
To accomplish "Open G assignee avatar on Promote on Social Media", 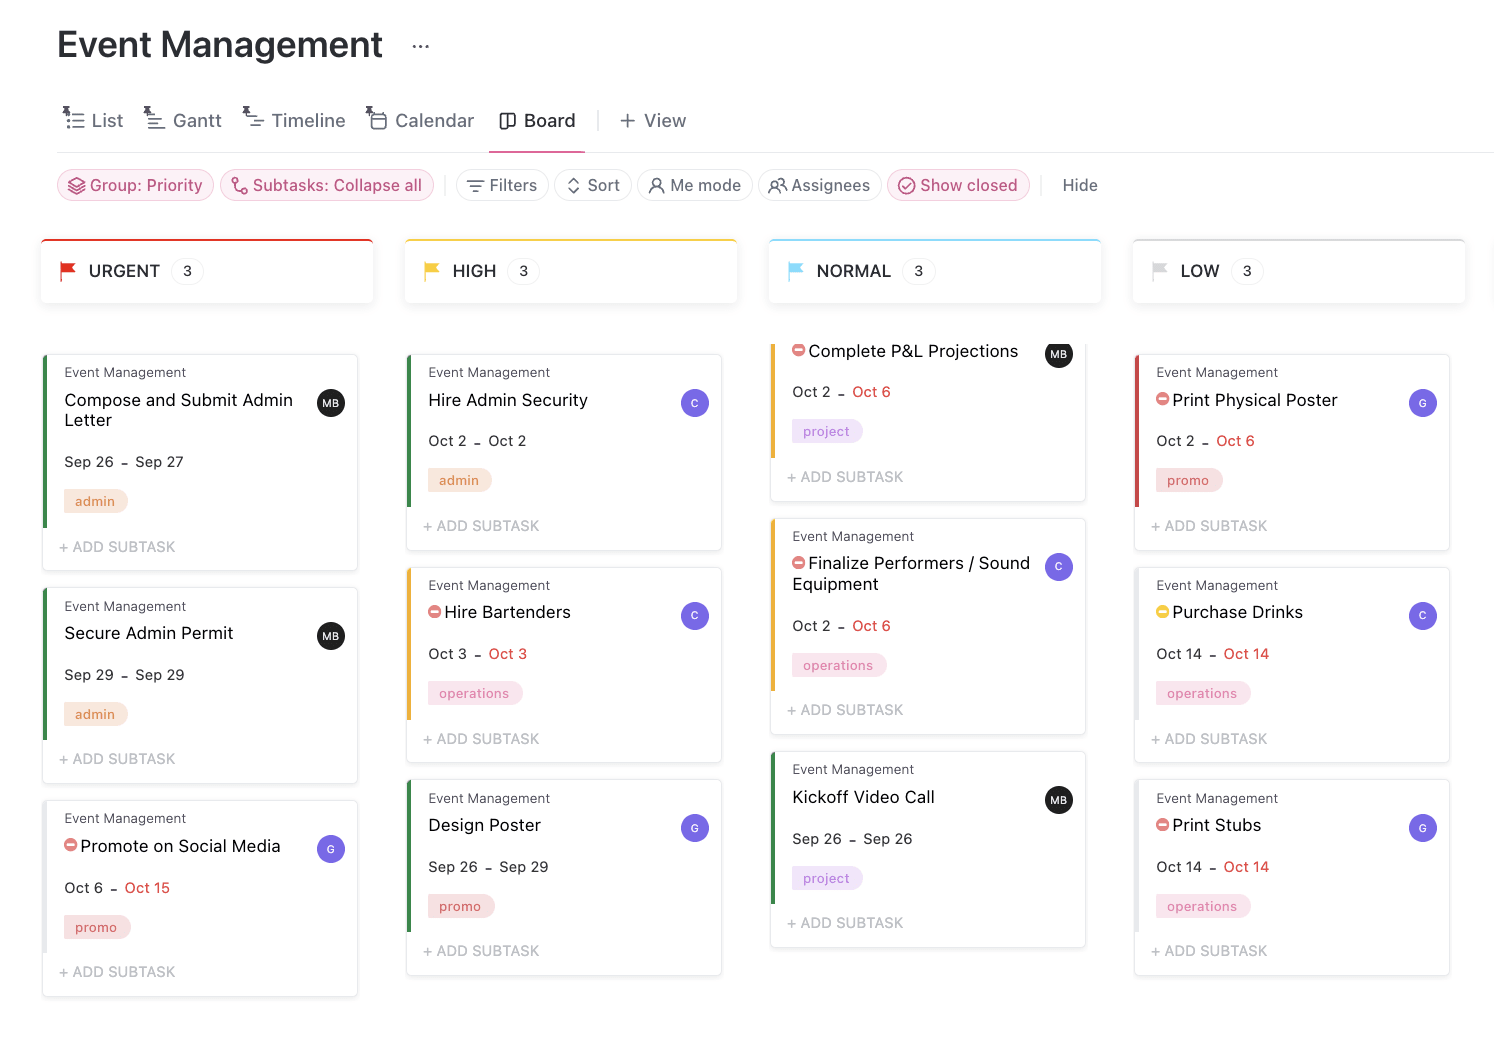I will pyautogui.click(x=331, y=849).
